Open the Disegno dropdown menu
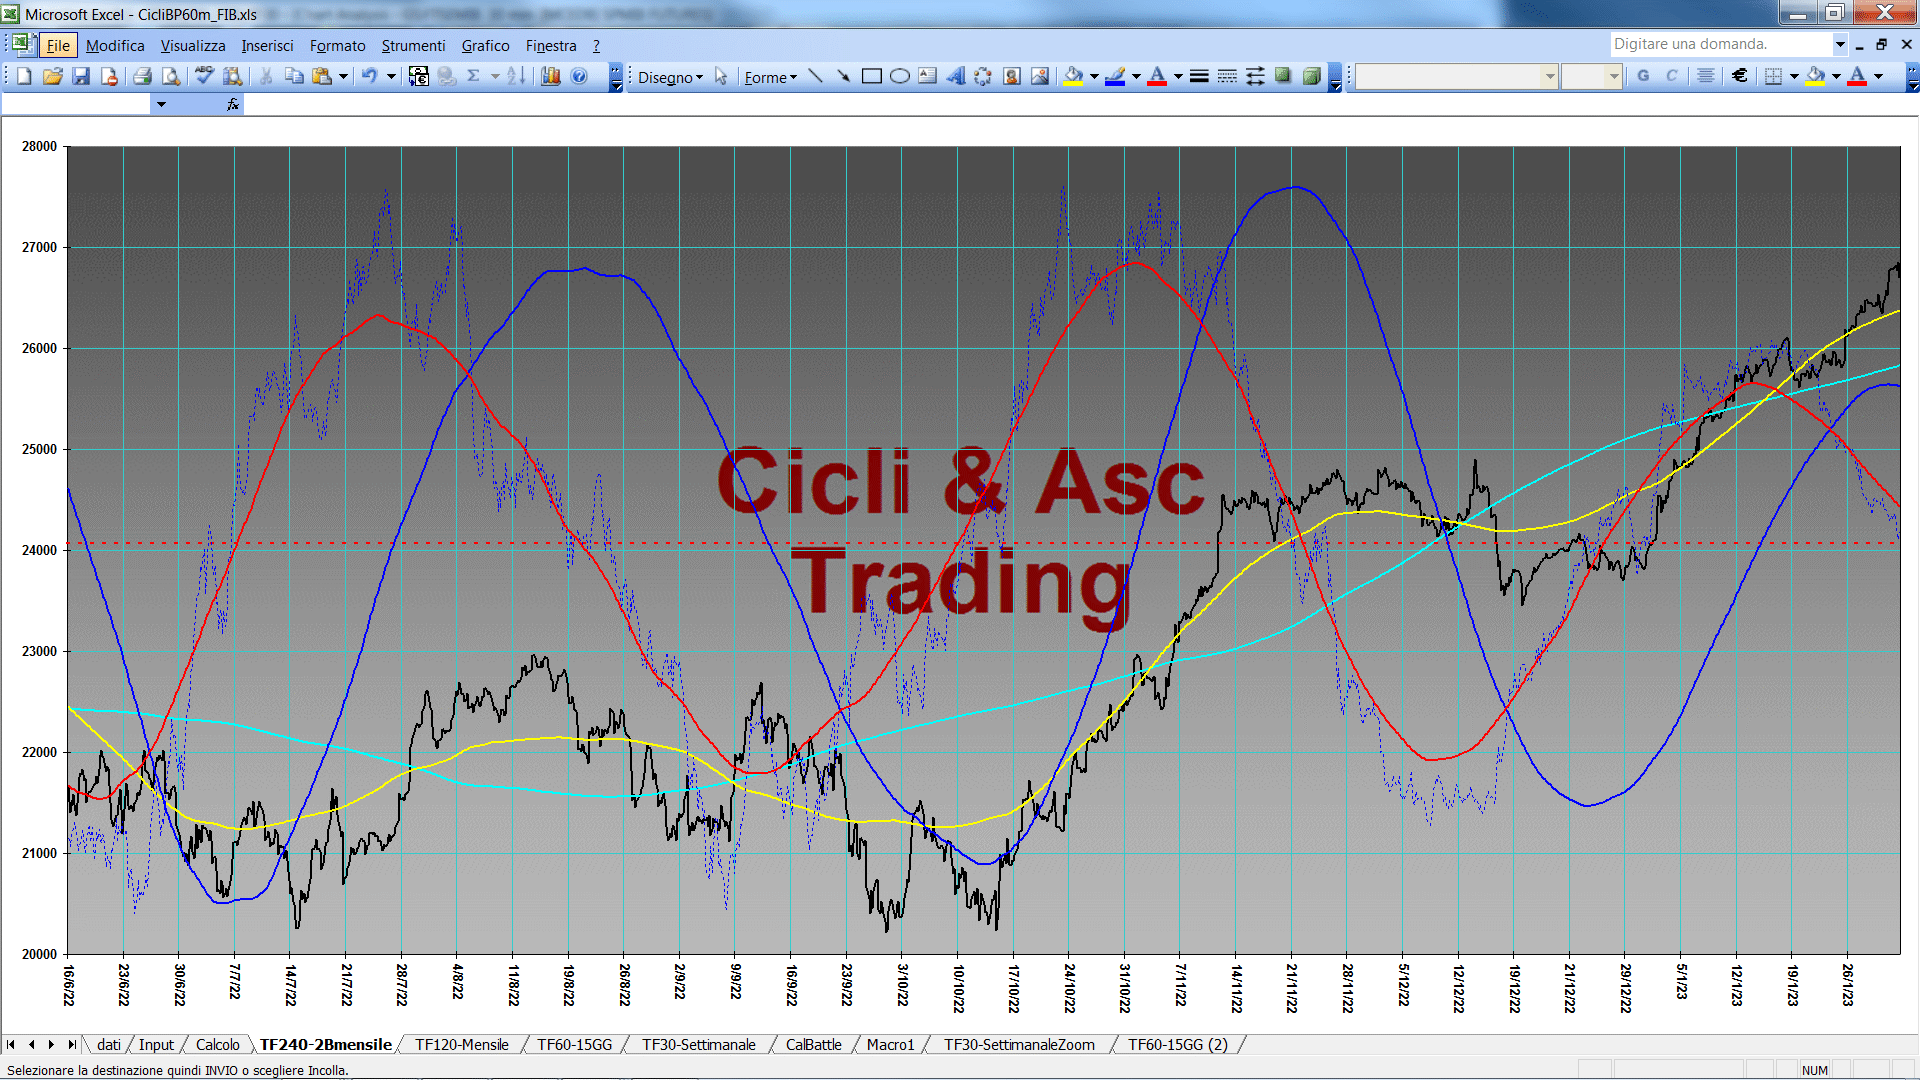The width and height of the screenshot is (1920, 1080). (670, 77)
